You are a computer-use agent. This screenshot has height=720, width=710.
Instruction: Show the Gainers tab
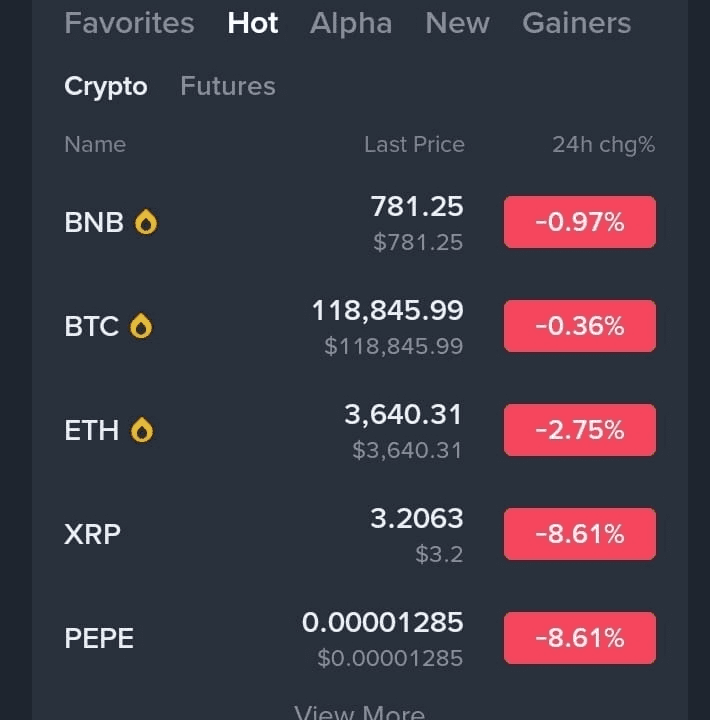click(x=577, y=23)
